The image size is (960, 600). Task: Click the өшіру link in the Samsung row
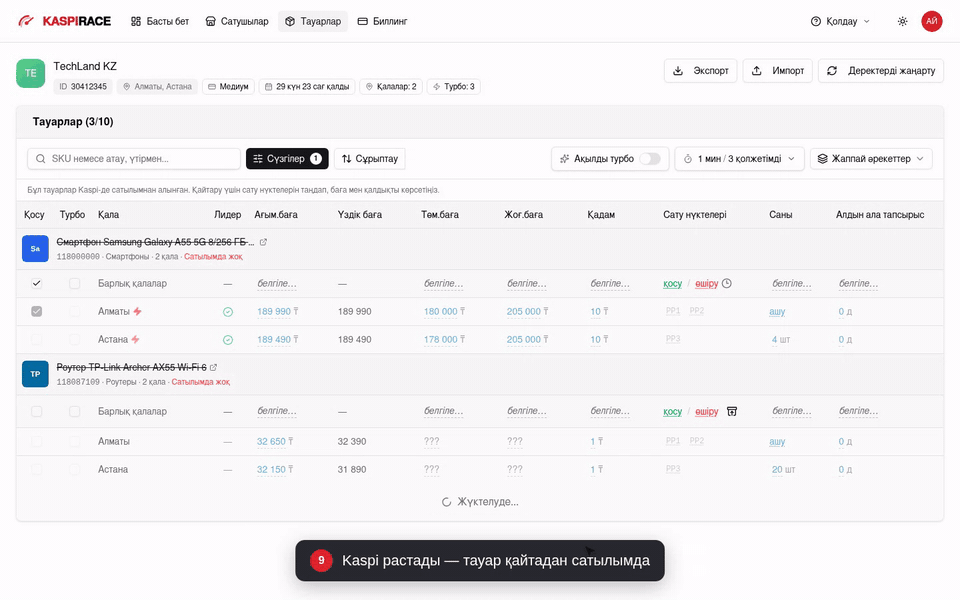coord(707,283)
